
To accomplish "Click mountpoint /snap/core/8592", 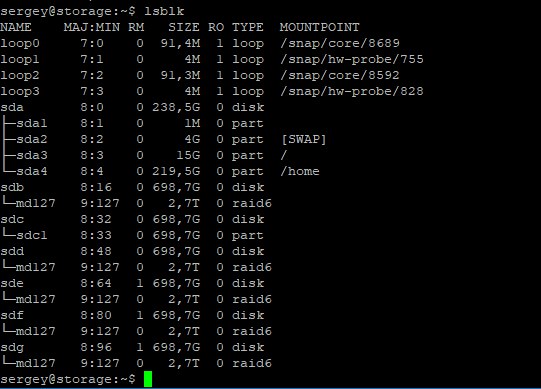I will pos(340,75).
